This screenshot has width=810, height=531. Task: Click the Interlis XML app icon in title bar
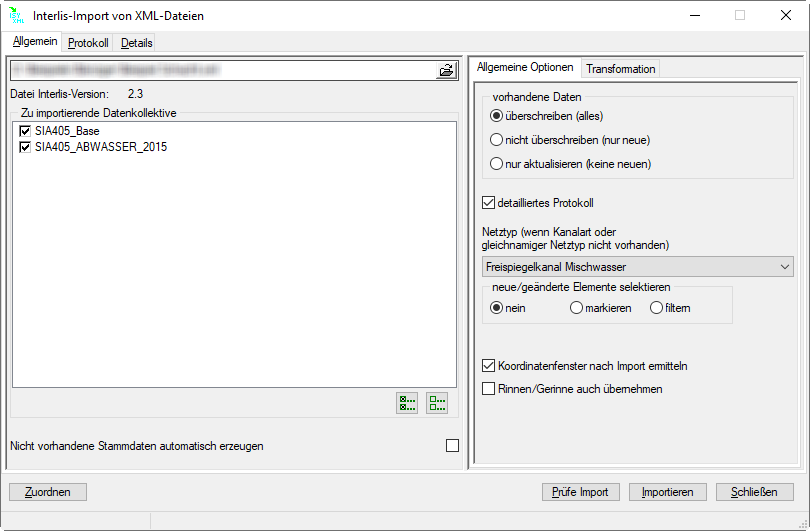coord(17,15)
